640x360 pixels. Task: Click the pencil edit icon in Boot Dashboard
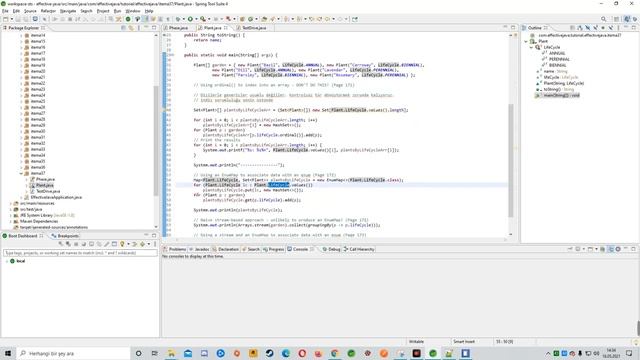point(107,244)
